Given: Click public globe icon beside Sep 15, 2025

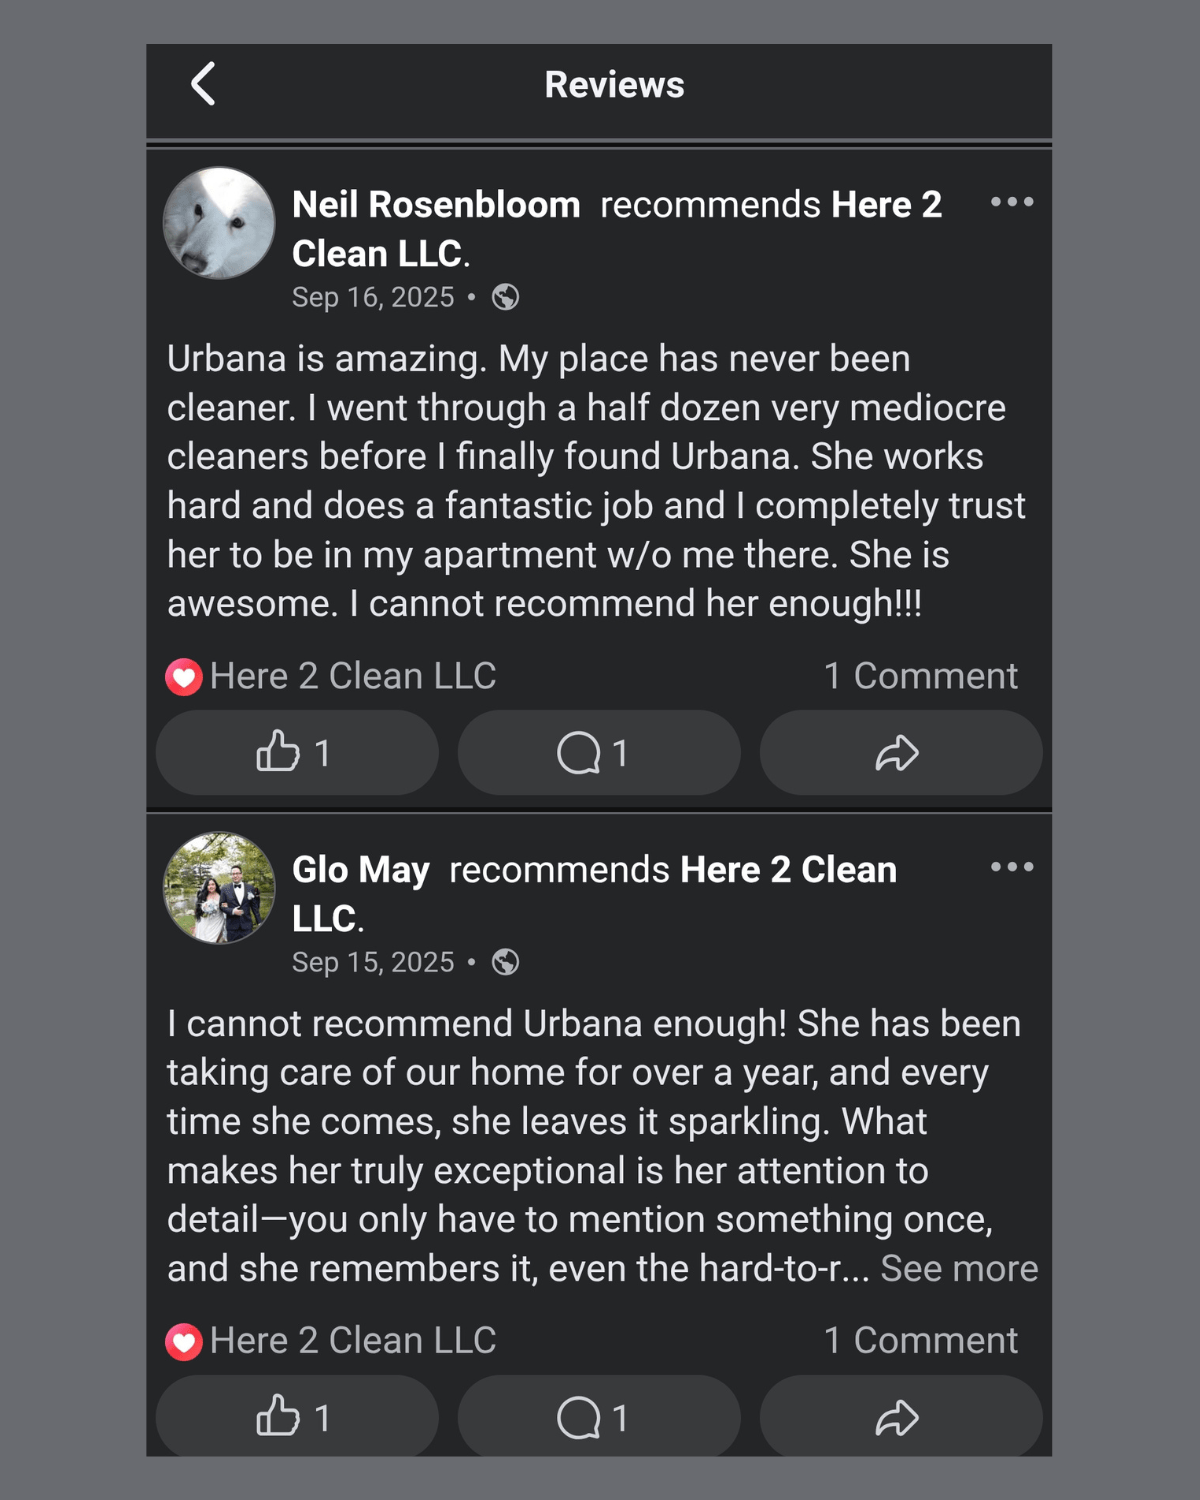Looking at the screenshot, I should coord(506,962).
